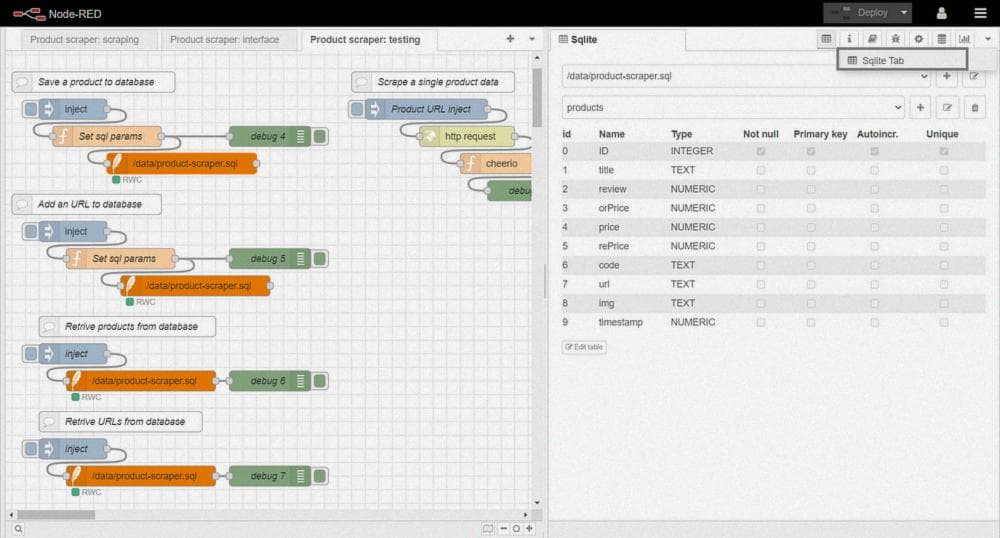Toggle Primary key checkbox for ID row
Image resolution: width=1000 pixels, height=538 pixels.
[x=811, y=152]
